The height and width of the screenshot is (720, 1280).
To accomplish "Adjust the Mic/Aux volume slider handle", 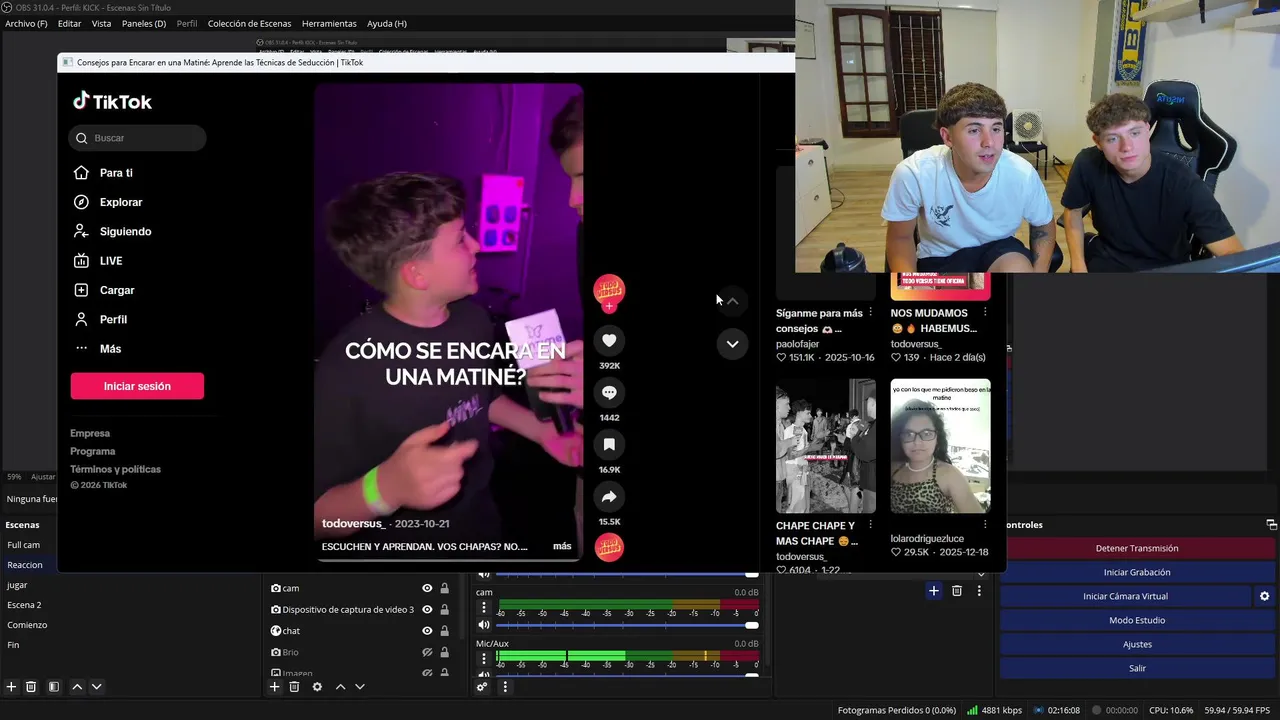I will [x=751, y=675].
